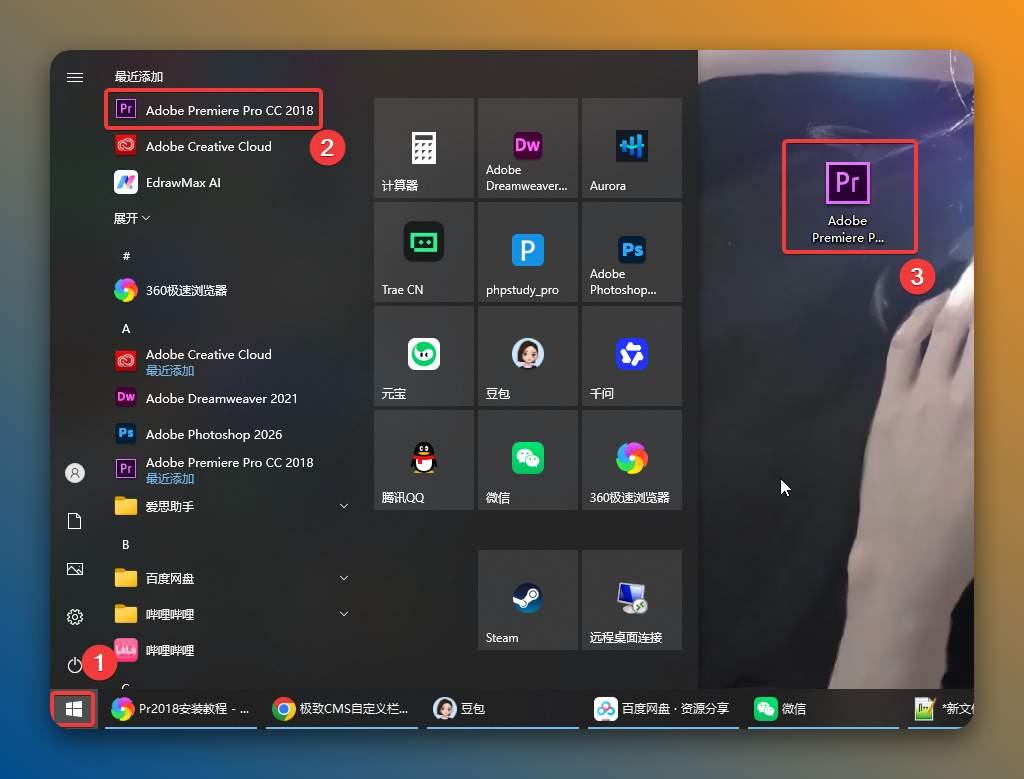Viewport: 1024px width, 779px height.
Task: Expand the 爱思助手 folder chevron
Action: [344, 506]
